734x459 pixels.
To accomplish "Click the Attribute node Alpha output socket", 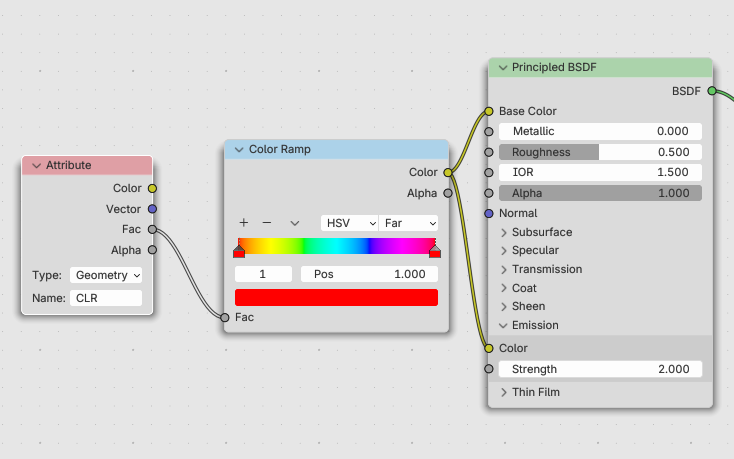I will [152, 250].
